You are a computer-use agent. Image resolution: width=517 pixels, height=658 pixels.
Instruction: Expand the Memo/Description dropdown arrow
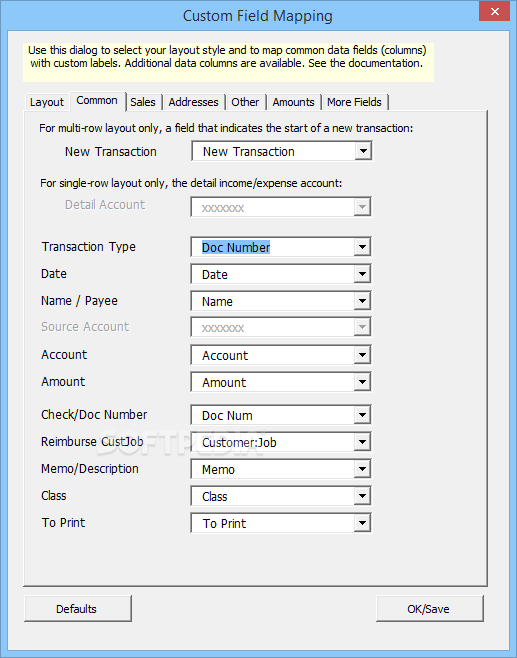[362, 469]
